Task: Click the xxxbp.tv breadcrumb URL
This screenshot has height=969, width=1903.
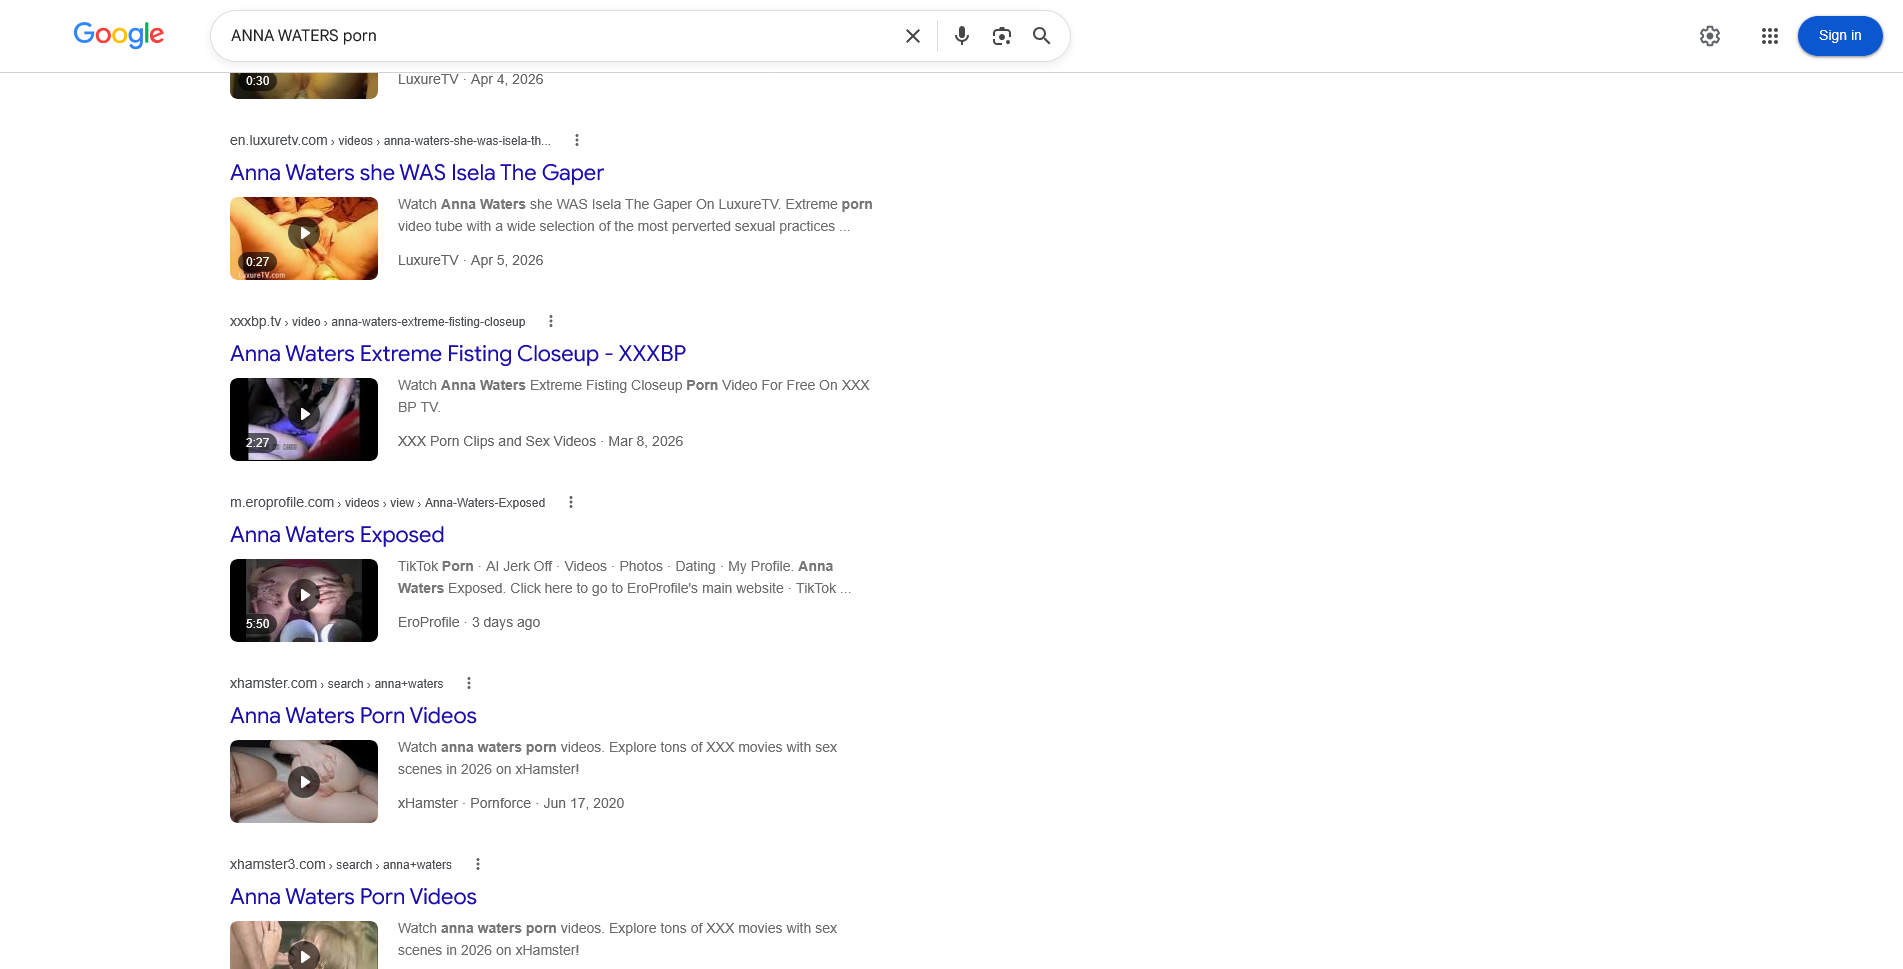Action: [x=377, y=321]
